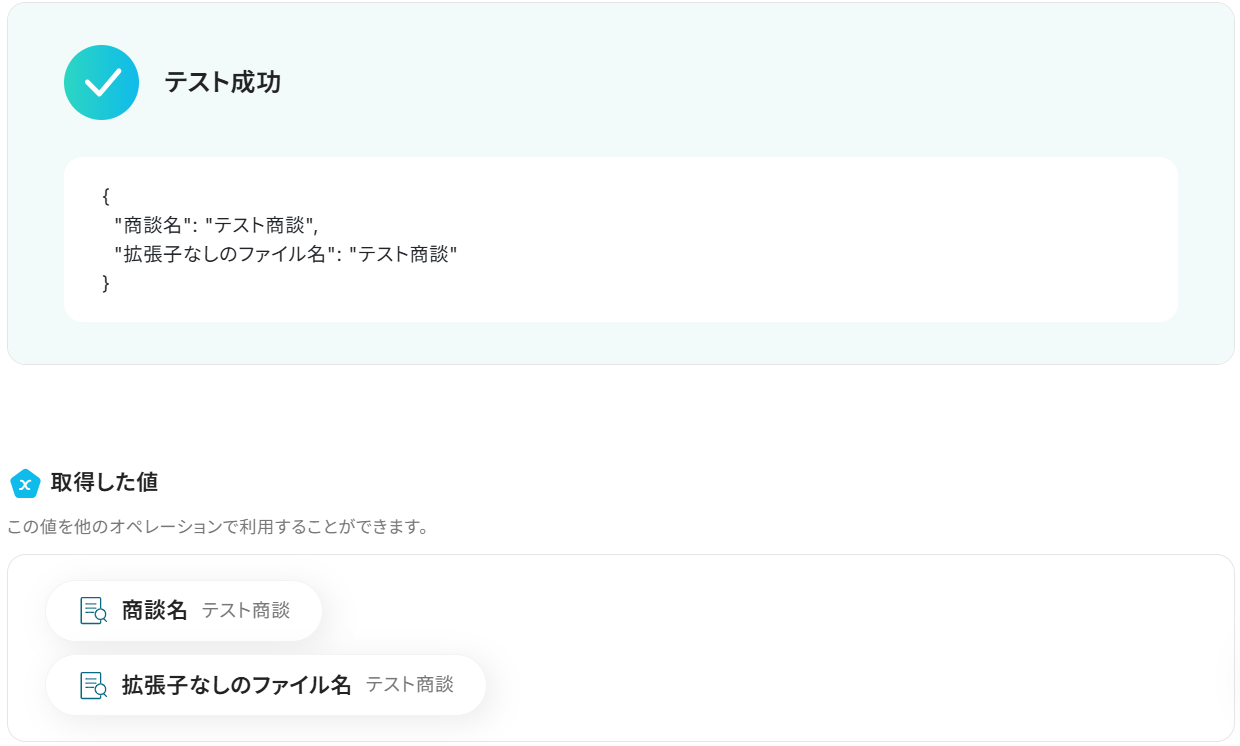1240x746 pixels.
Task: Select the 拡張子なしのファイル名 acquired value chip
Action: (266, 685)
